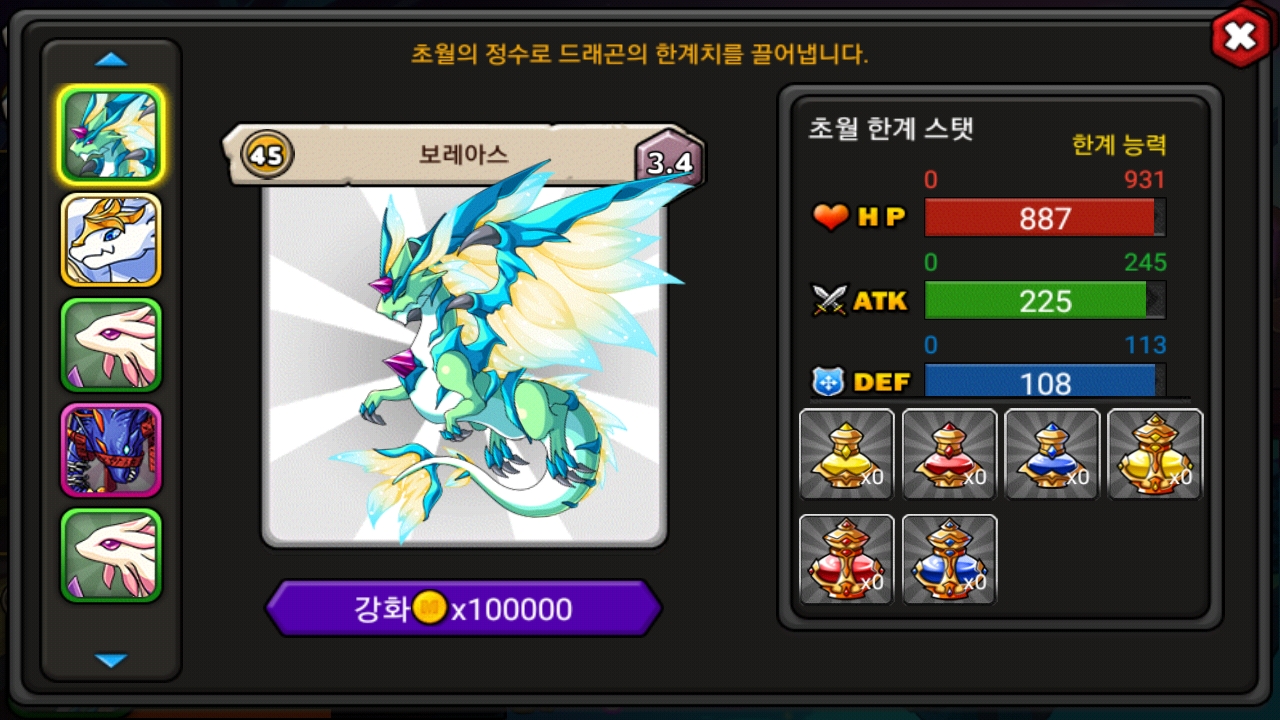
Task: Select the small red essence potion
Action: (950, 454)
